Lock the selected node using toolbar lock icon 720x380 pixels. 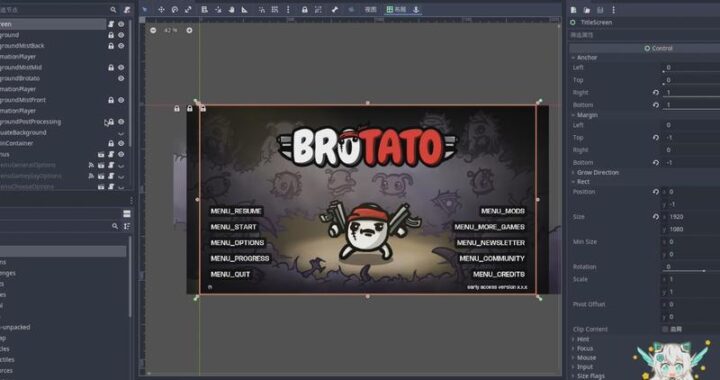[x=304, y=9]
